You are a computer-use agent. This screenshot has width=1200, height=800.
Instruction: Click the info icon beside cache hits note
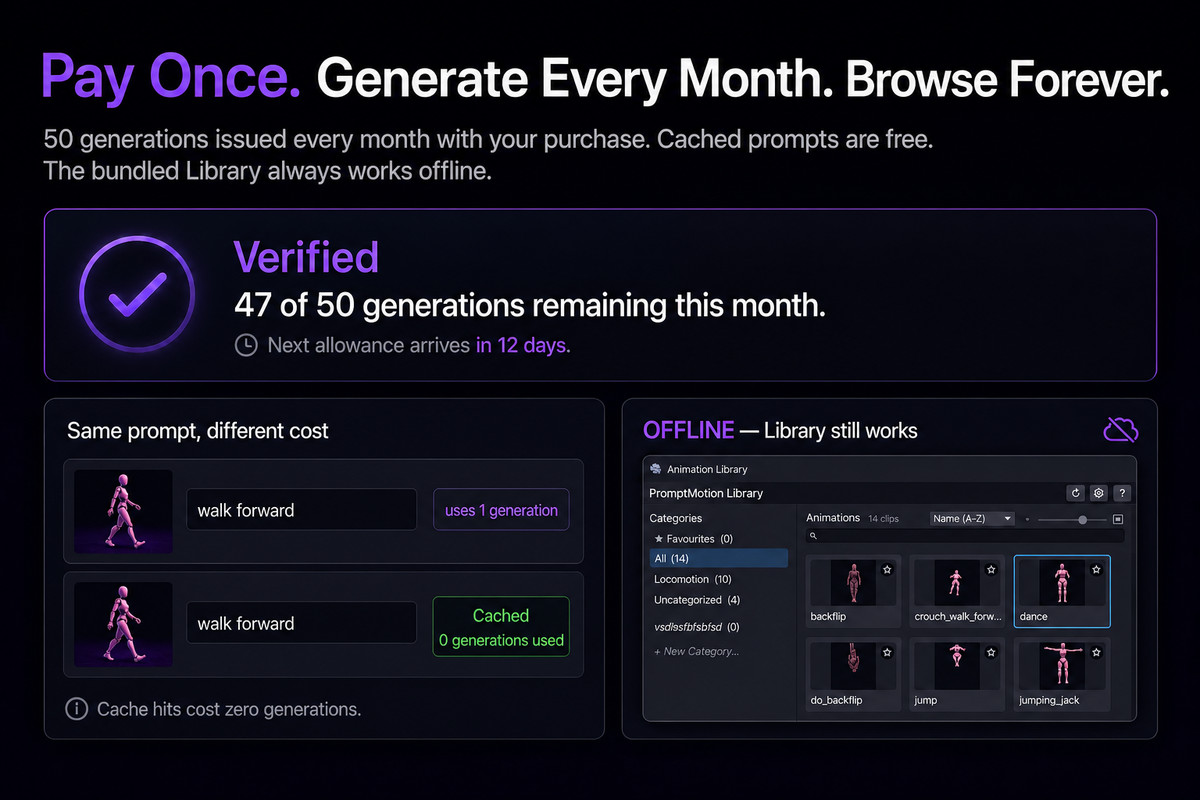point(76,709)
